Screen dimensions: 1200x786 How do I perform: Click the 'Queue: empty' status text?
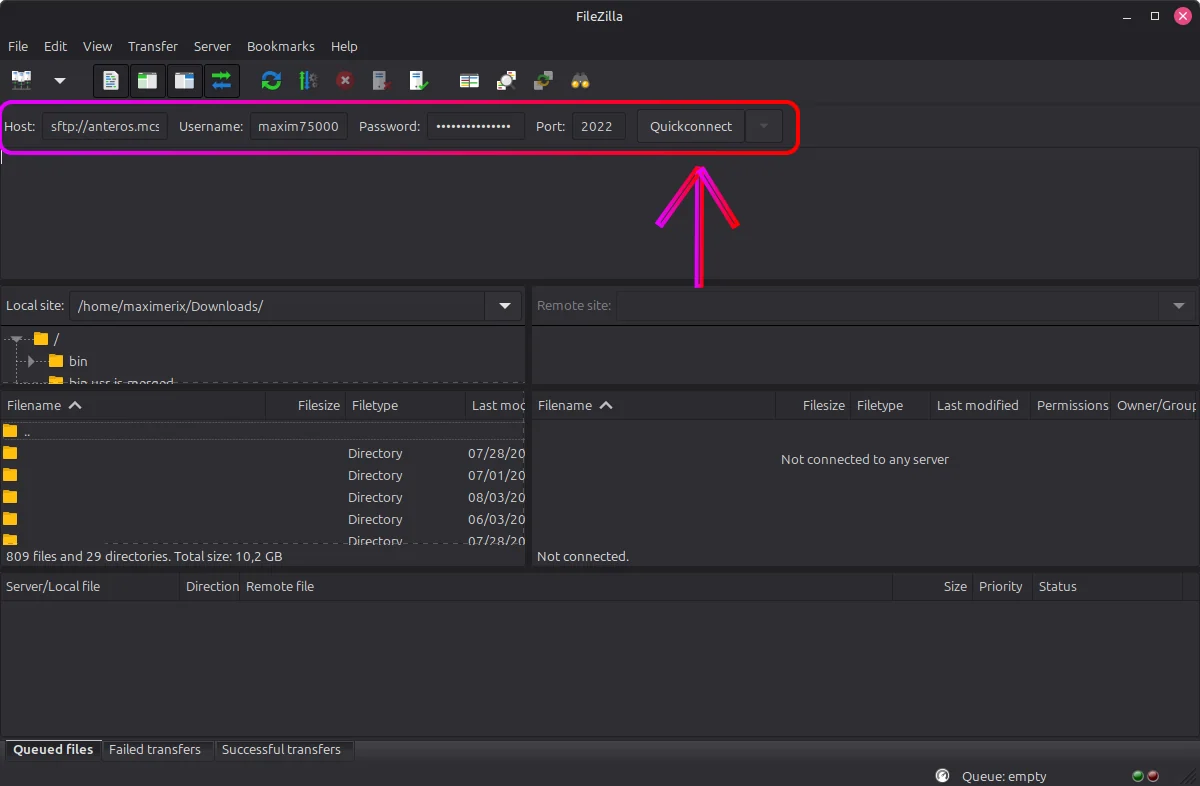[x=1004, y=776]
